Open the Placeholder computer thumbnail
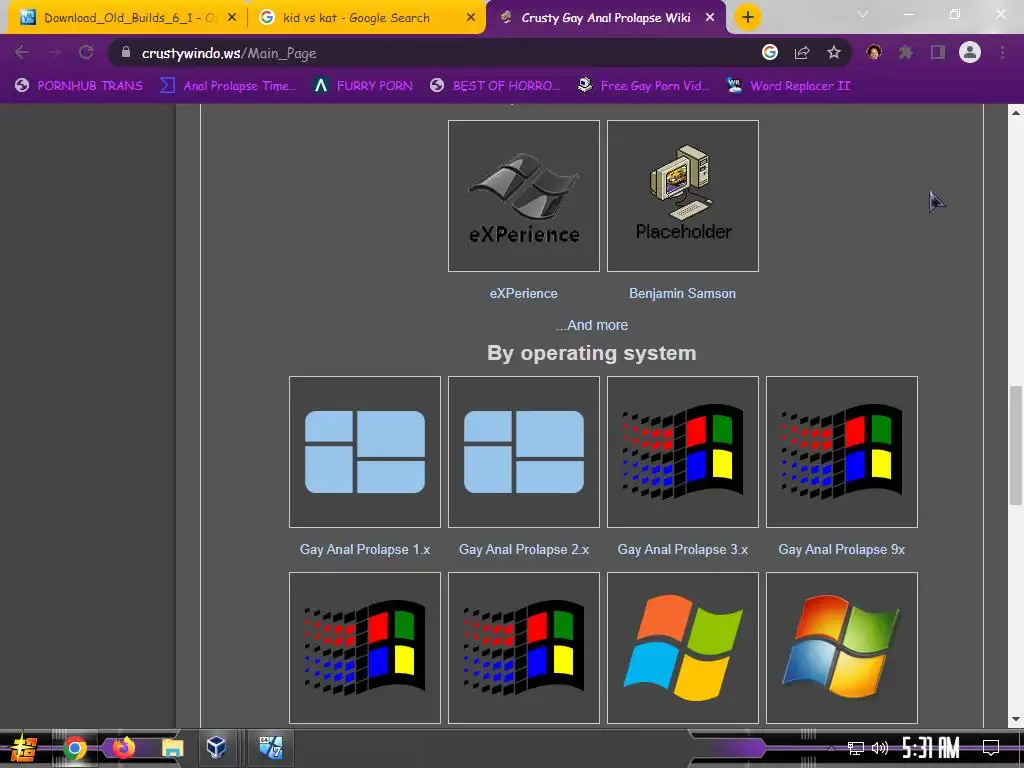The image size is (1024, 768). tap(682, 196)
